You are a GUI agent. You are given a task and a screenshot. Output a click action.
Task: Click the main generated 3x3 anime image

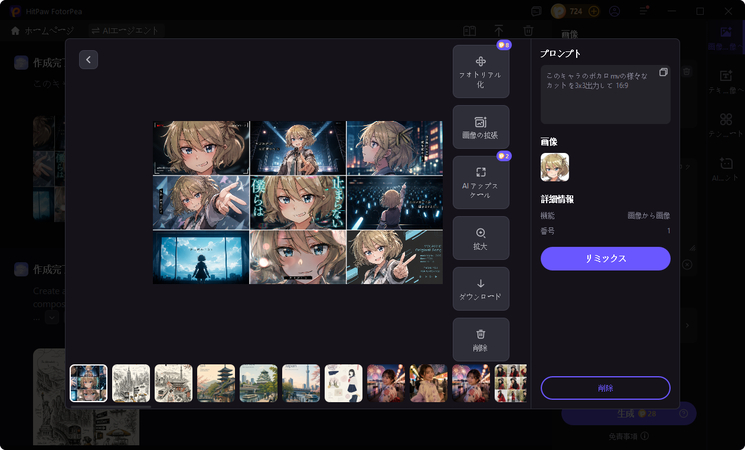[298, 202]
